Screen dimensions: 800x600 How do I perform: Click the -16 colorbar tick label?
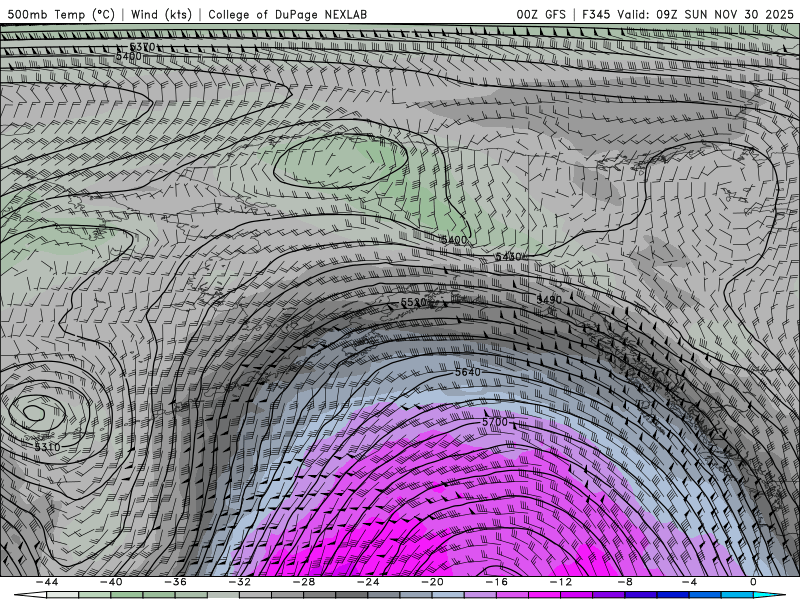[496, 582]
